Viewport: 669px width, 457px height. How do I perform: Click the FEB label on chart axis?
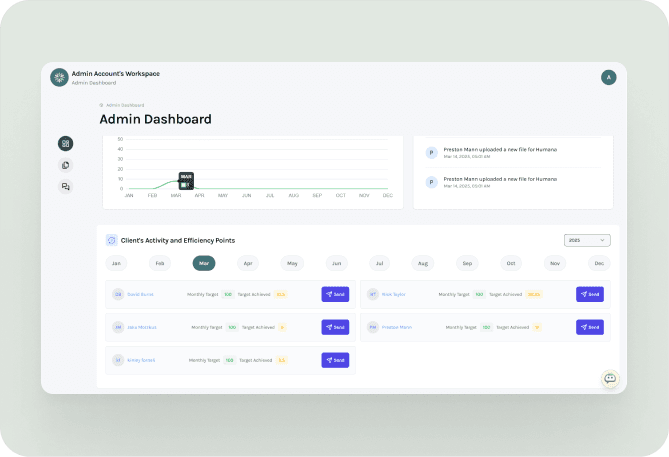point(152,195)
